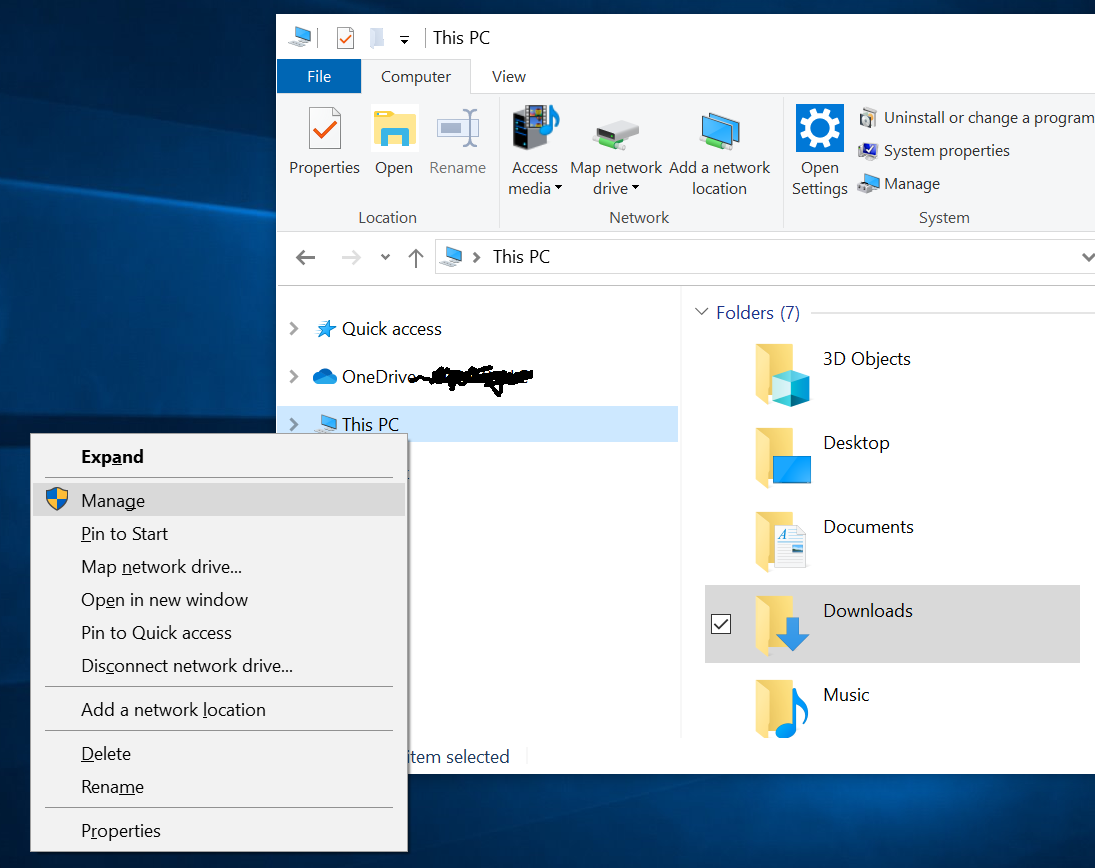The image size is (1095, 868).
Task: Open the File tab
Action: pyautogui.click(x=319, y=77)
